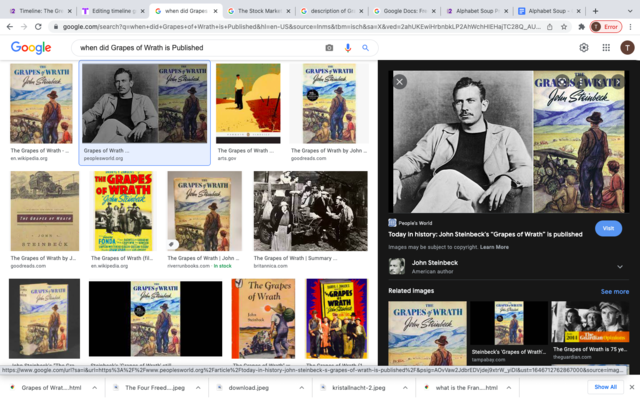Image resolution: width=640 pixels, height=400 pixels.
Task: Click the large preview image
Action: (x=509, y=142)
